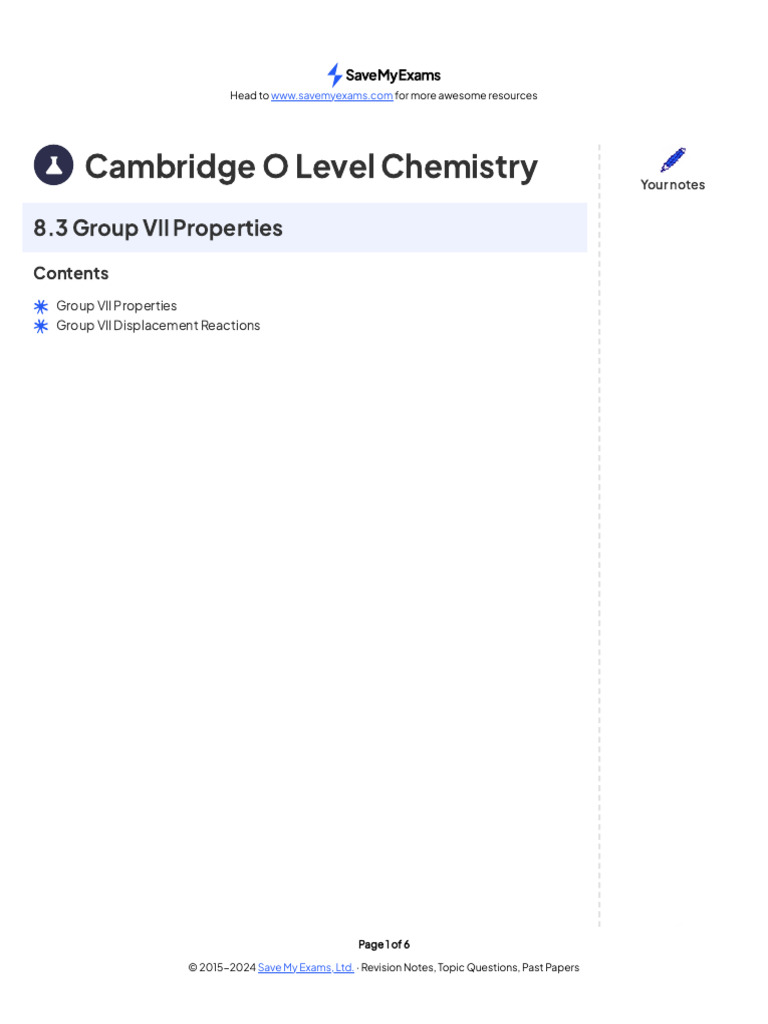This screenshot has height=1024, width=768.
Task: Click the blue pencil notes icon
Action: point(673,159)
